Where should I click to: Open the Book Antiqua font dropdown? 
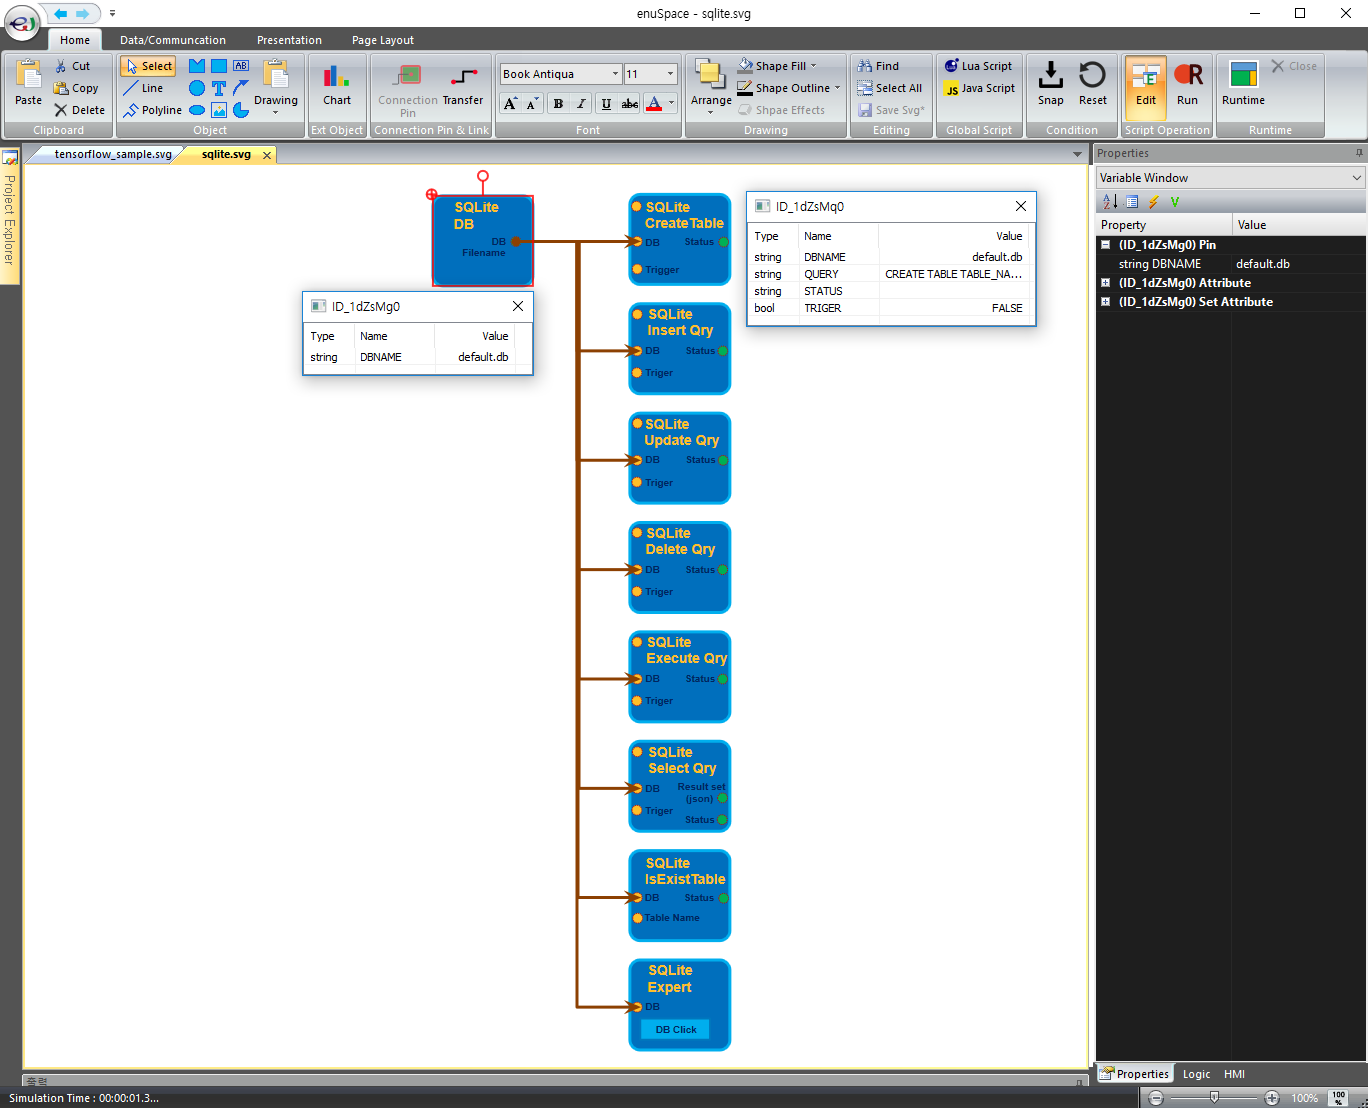615,74
